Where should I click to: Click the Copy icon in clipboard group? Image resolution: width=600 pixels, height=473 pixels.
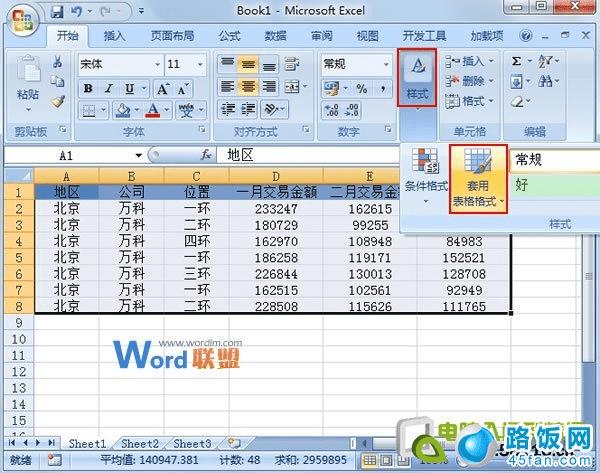58,82
